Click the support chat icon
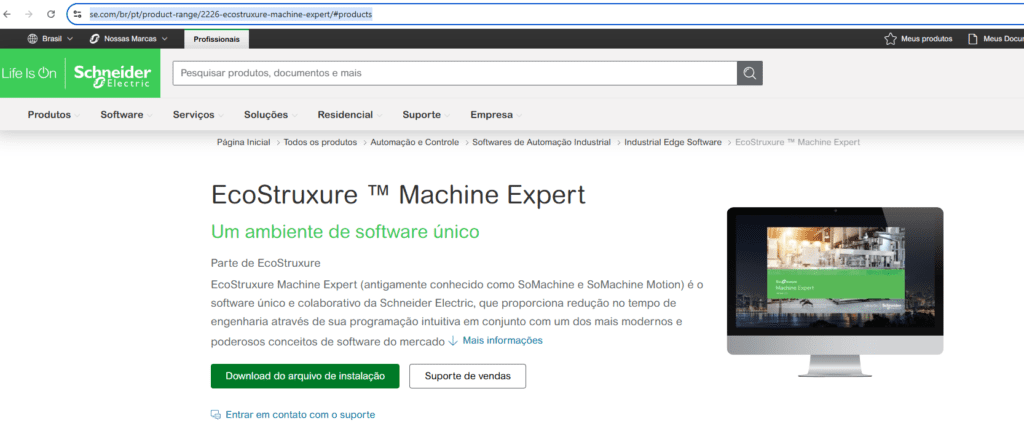This screenshot has height=445, width=1024. click(216, 415)
